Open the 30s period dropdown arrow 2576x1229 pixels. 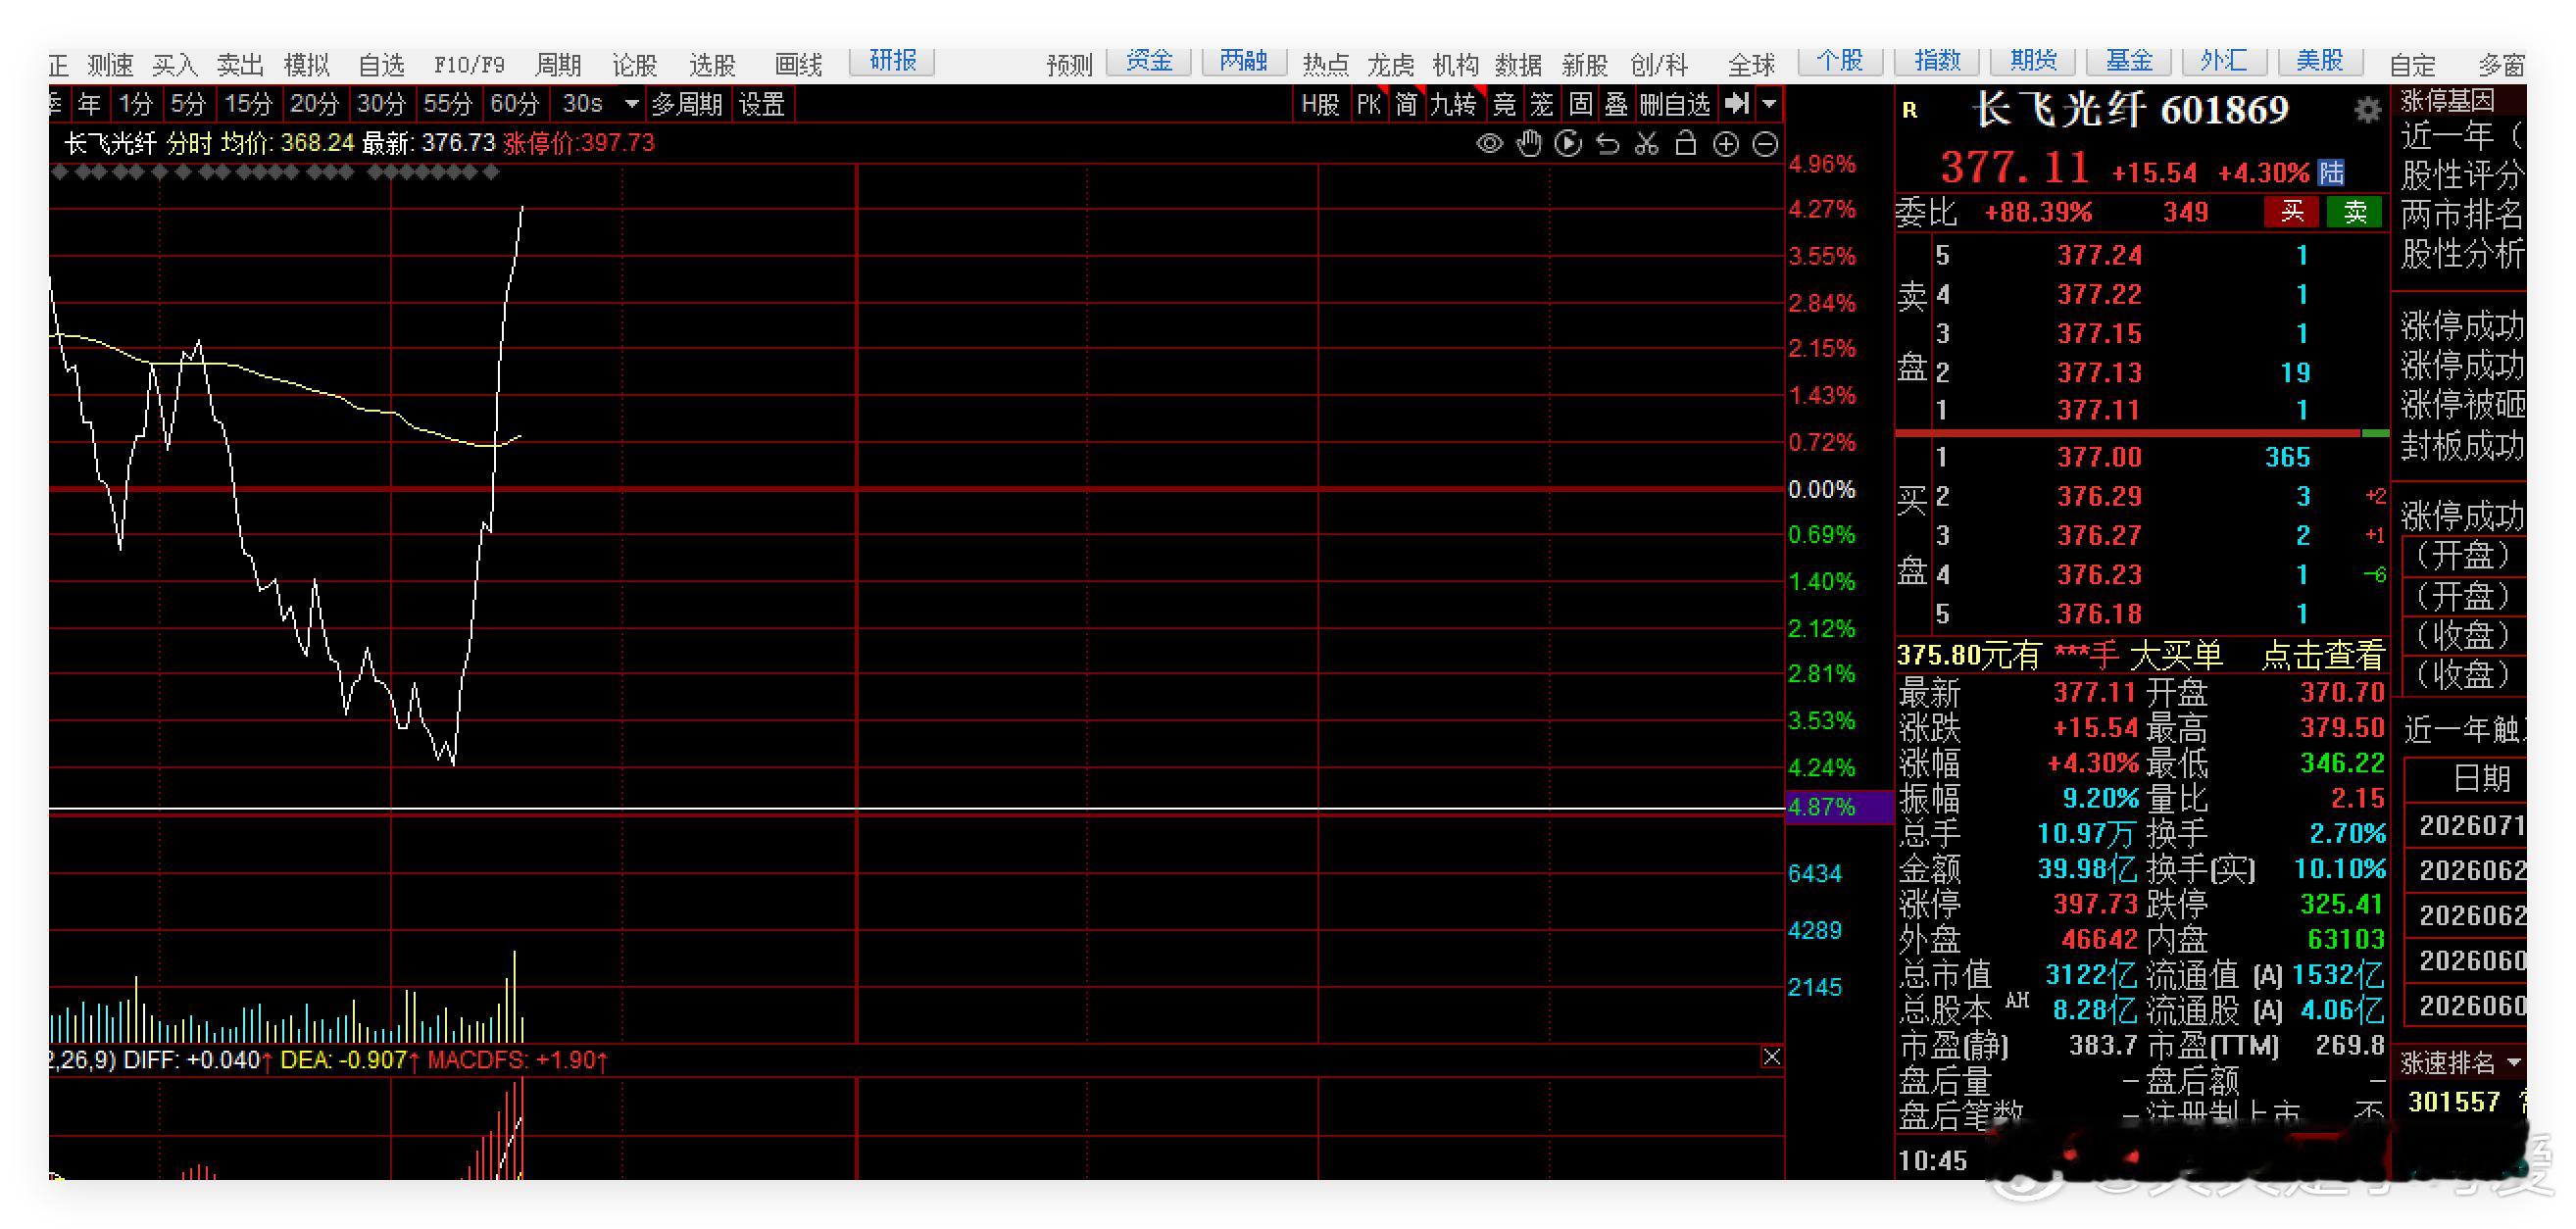point(631,103)
